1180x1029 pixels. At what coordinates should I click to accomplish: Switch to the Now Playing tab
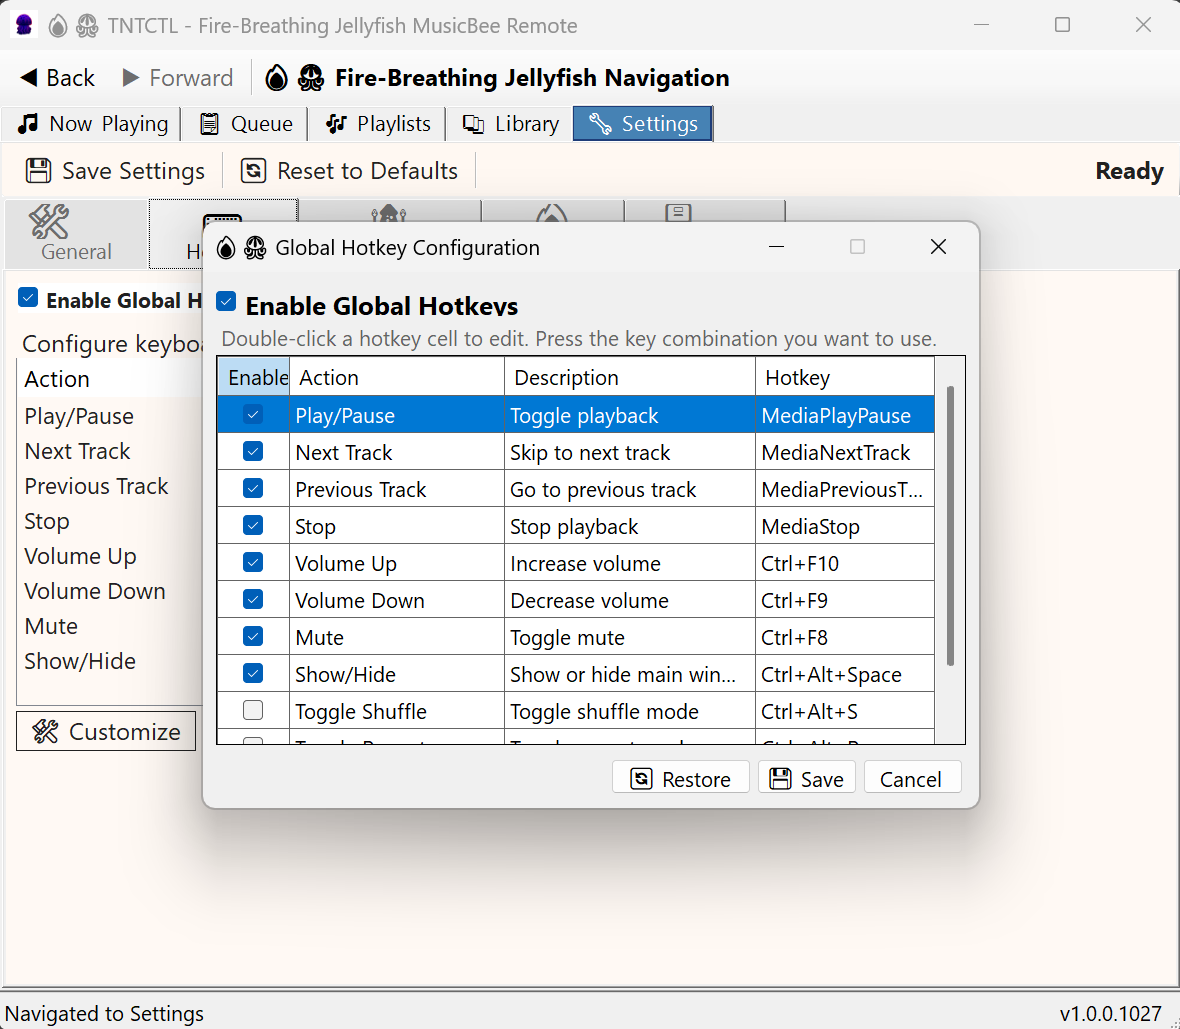pyautogui.click(x=93, y=124)
